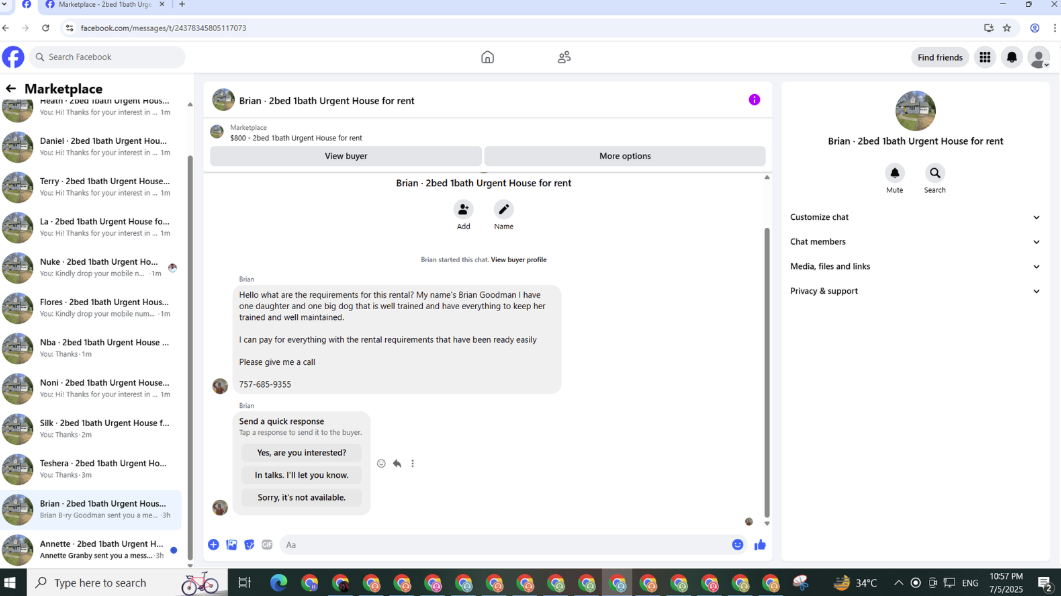Edit chat name with pencil icon

pos(503,210)
